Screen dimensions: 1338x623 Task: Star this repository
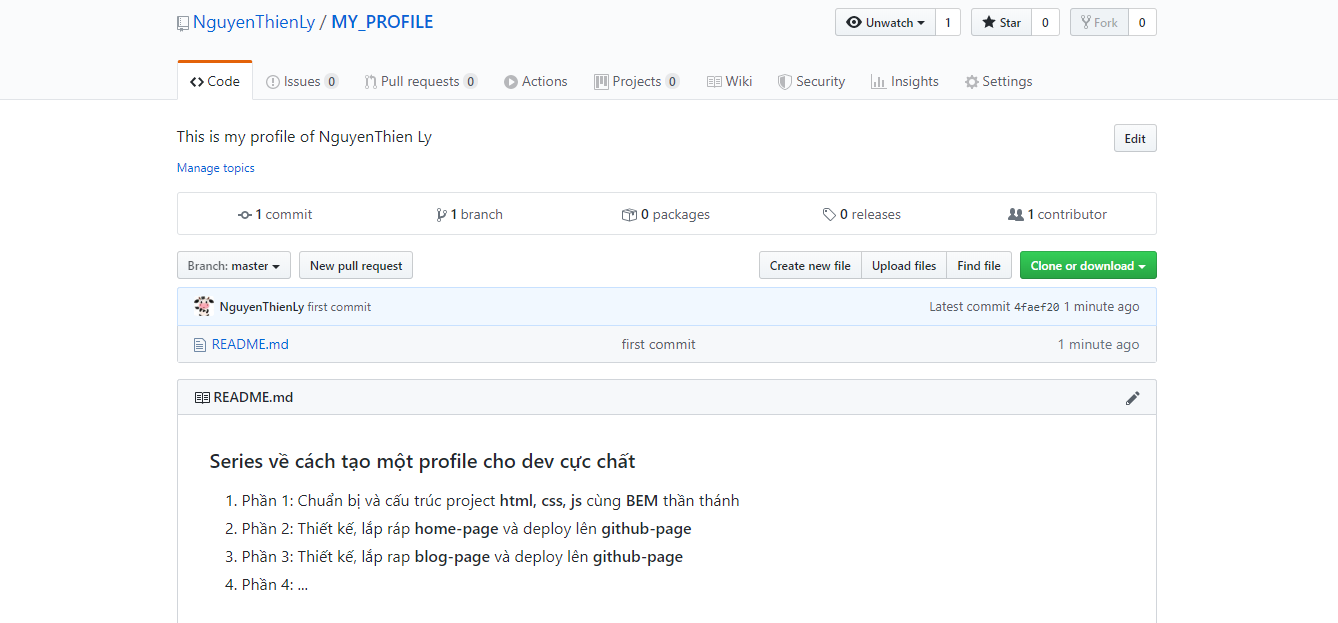(x=1001, y=22)
